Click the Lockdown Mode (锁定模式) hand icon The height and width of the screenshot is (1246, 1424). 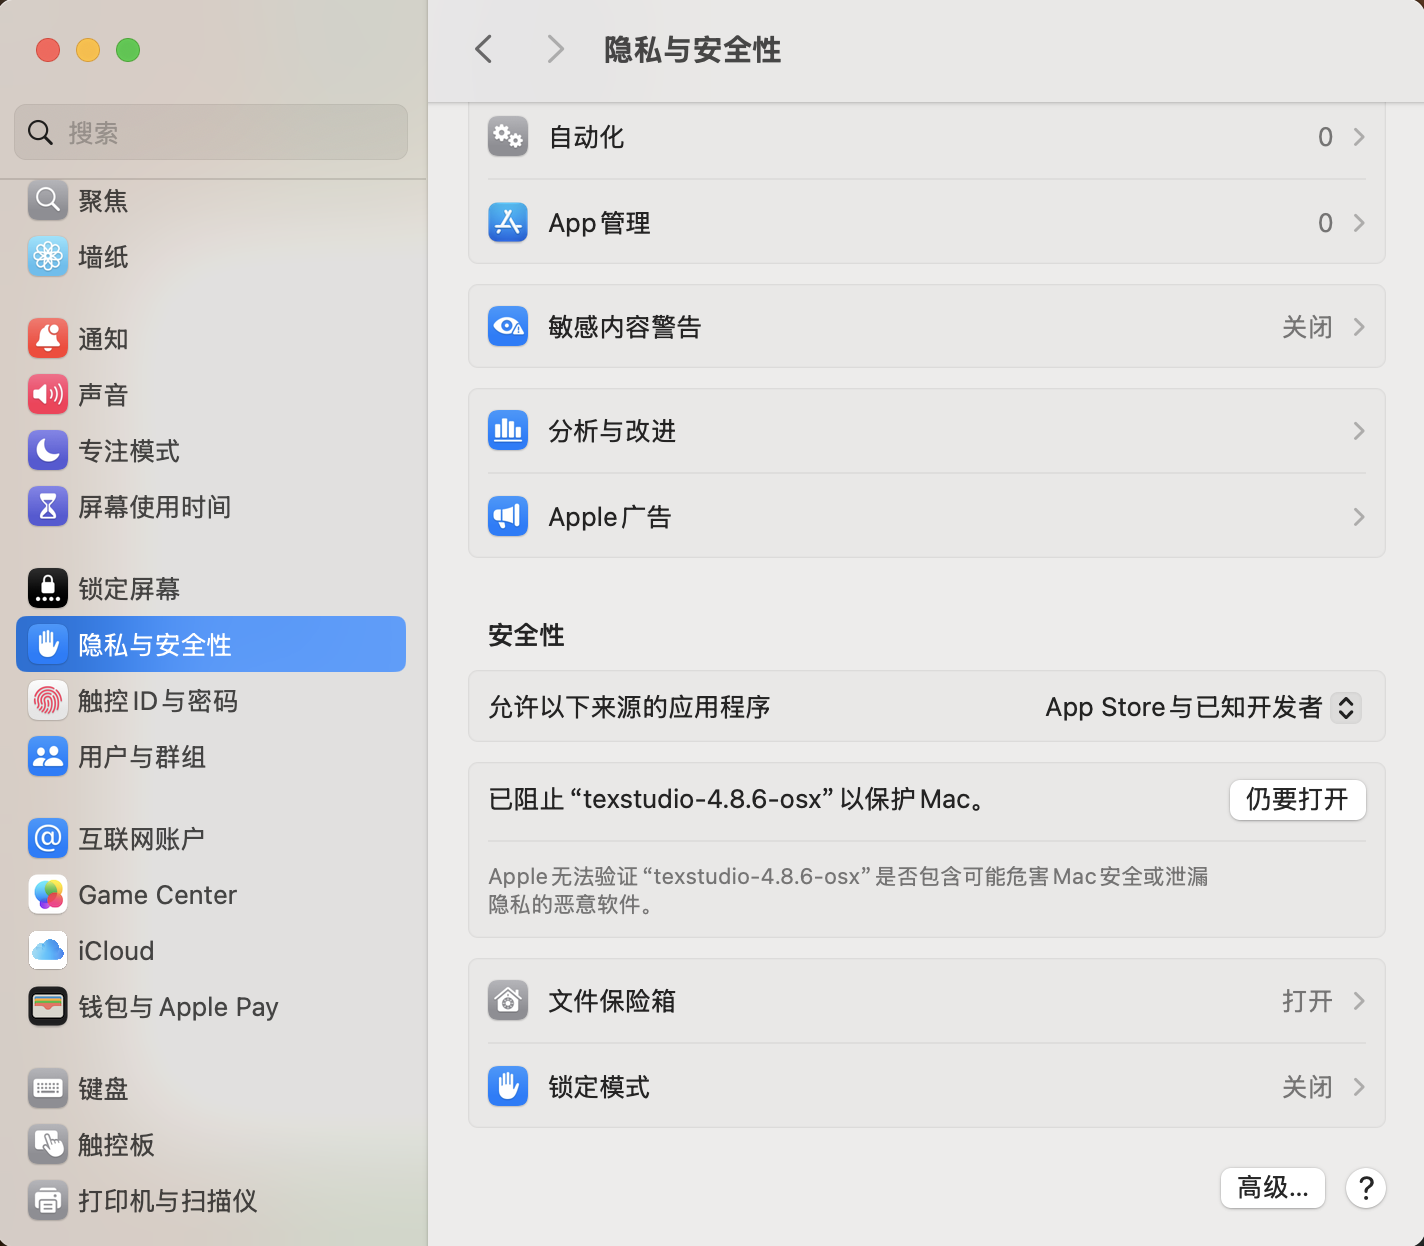click(x=508, y=1087)
